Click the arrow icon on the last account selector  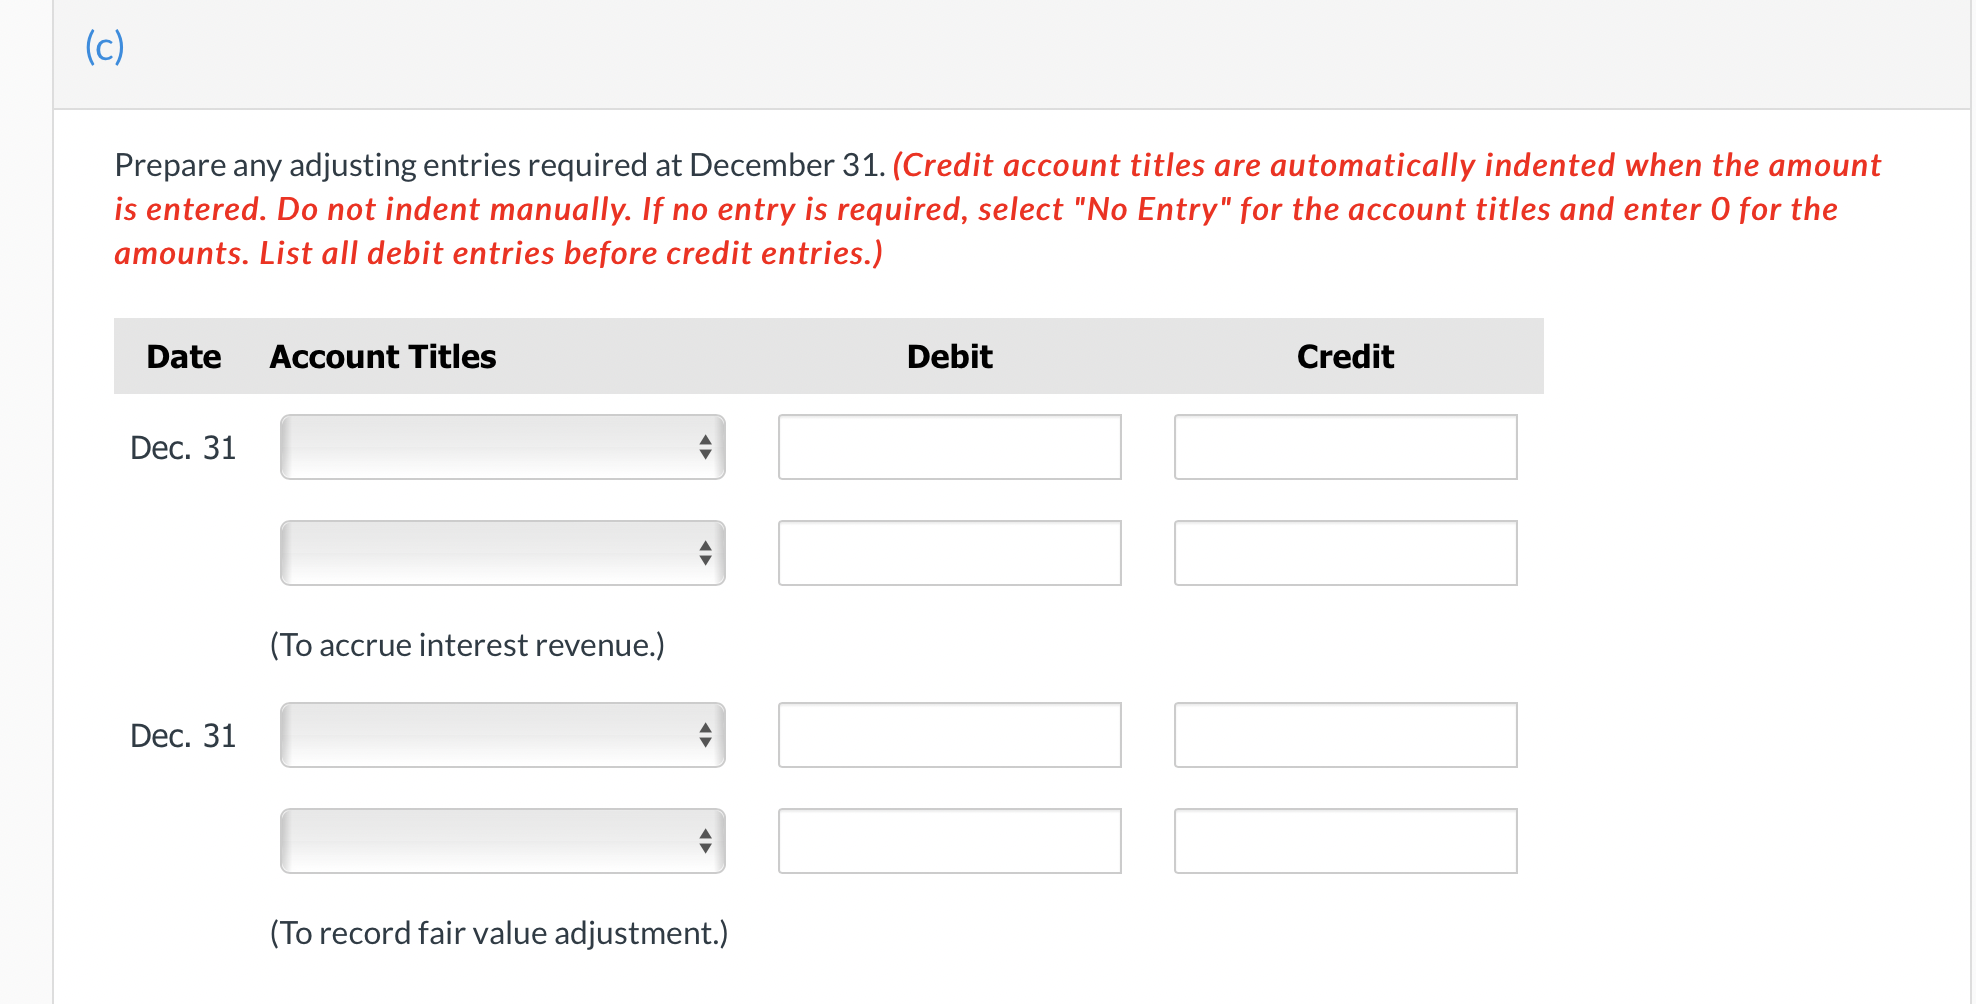(704, 841)
